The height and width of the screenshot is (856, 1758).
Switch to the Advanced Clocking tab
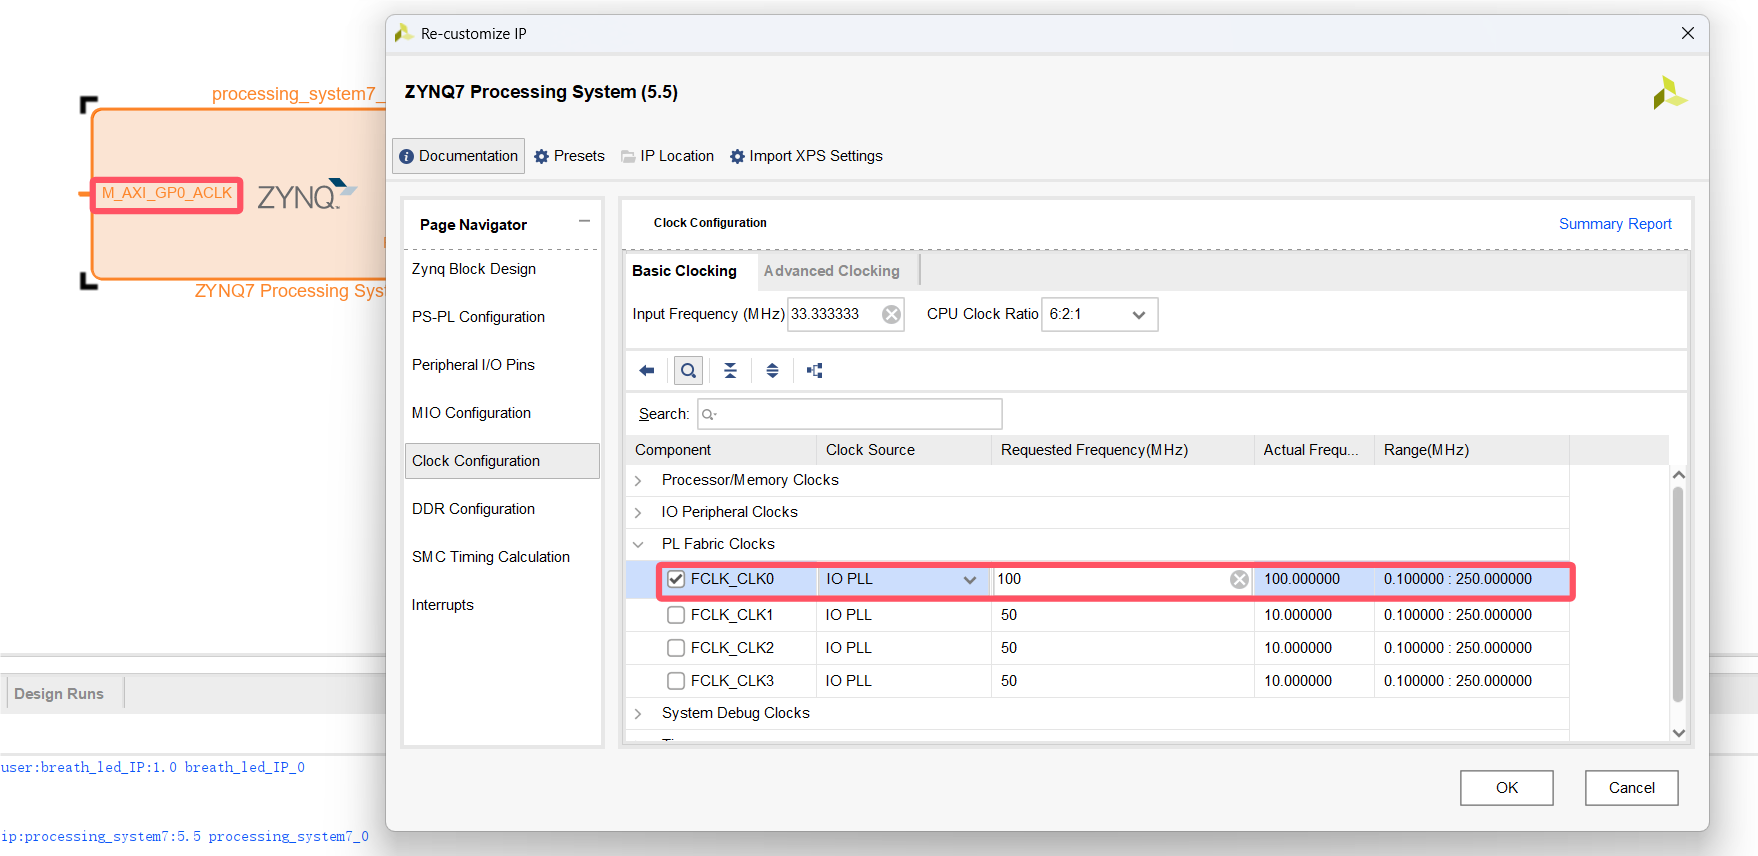coord(831,271)
